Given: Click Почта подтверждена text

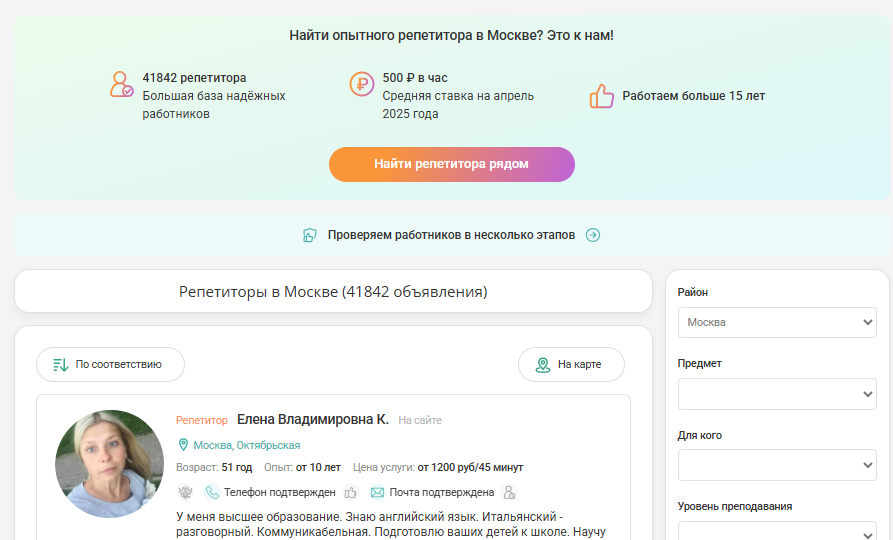Looking at the screenshot, I should [441, 492].
